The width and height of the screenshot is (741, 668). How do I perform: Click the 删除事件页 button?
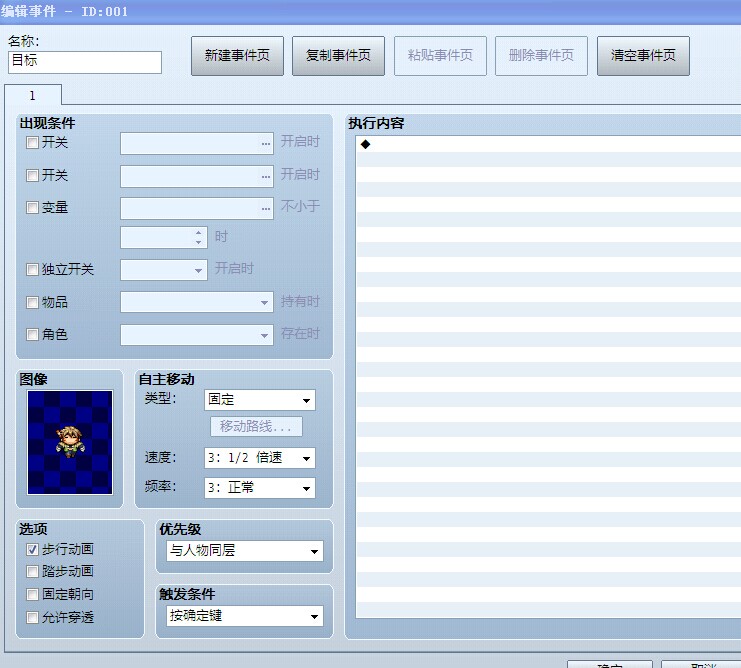coord(541,56)
